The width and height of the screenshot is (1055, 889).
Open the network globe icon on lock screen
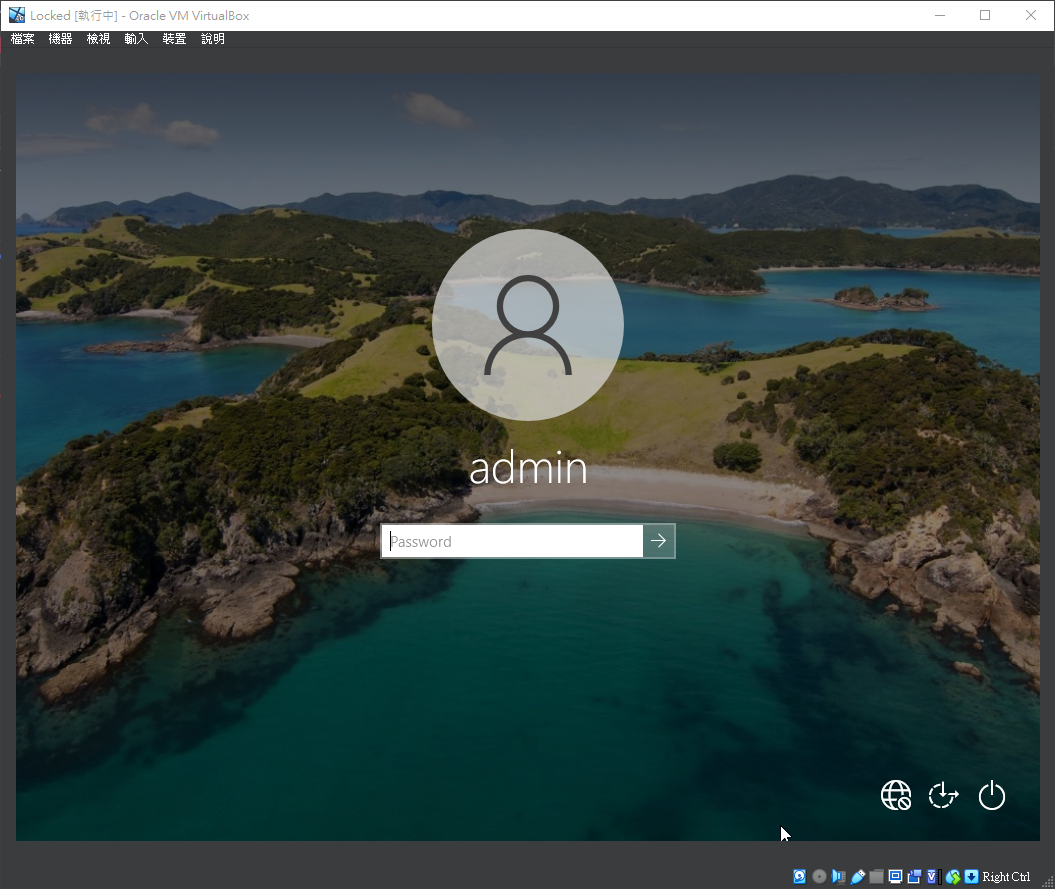(895, 796)
